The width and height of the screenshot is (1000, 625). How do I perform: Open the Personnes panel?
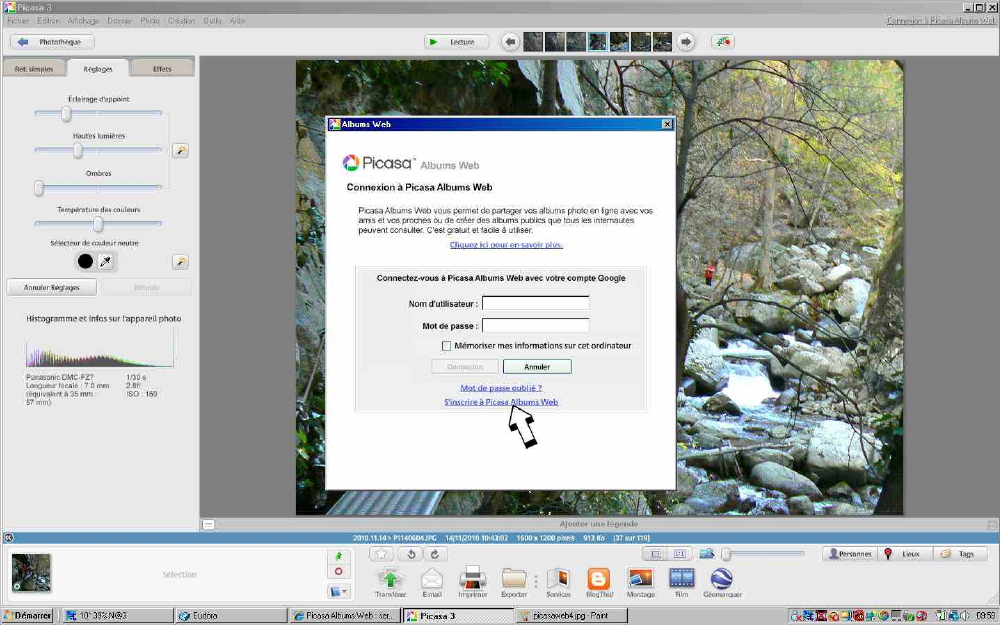[849, 554]
